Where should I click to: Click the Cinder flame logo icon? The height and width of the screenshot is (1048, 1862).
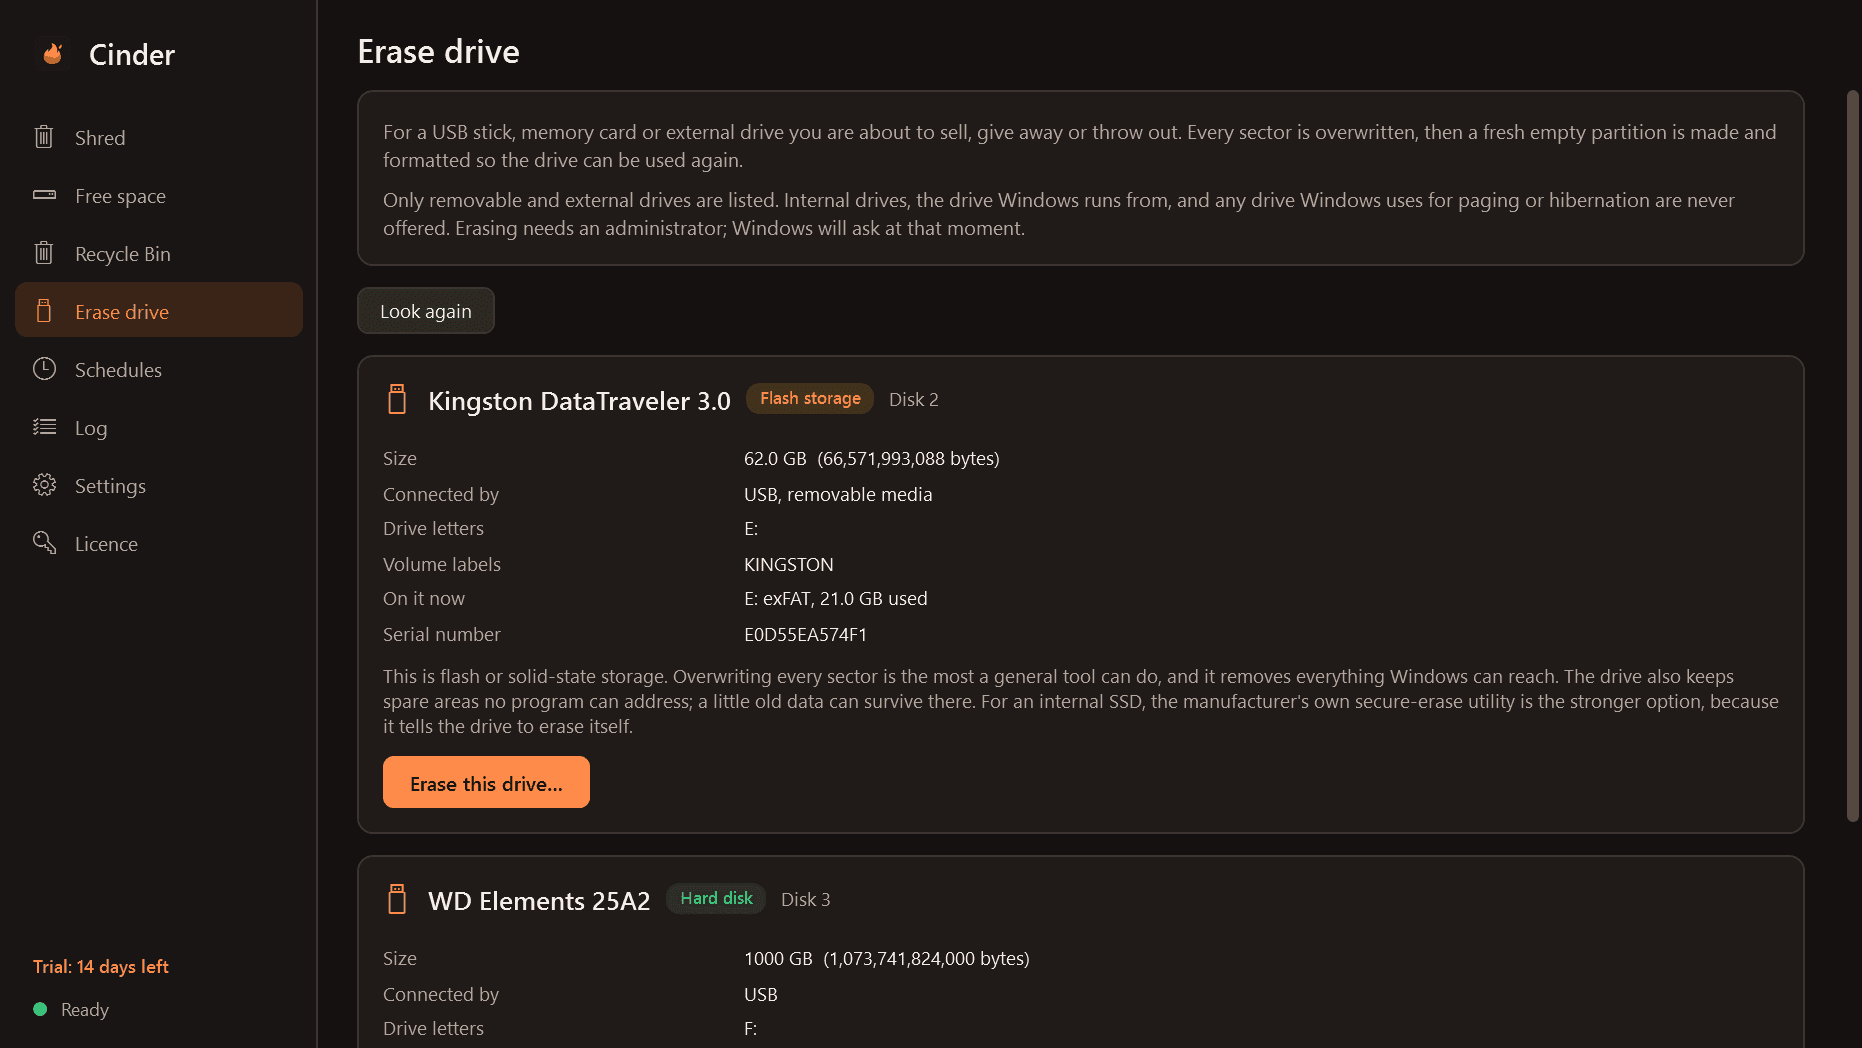click(x=53, y=54)
